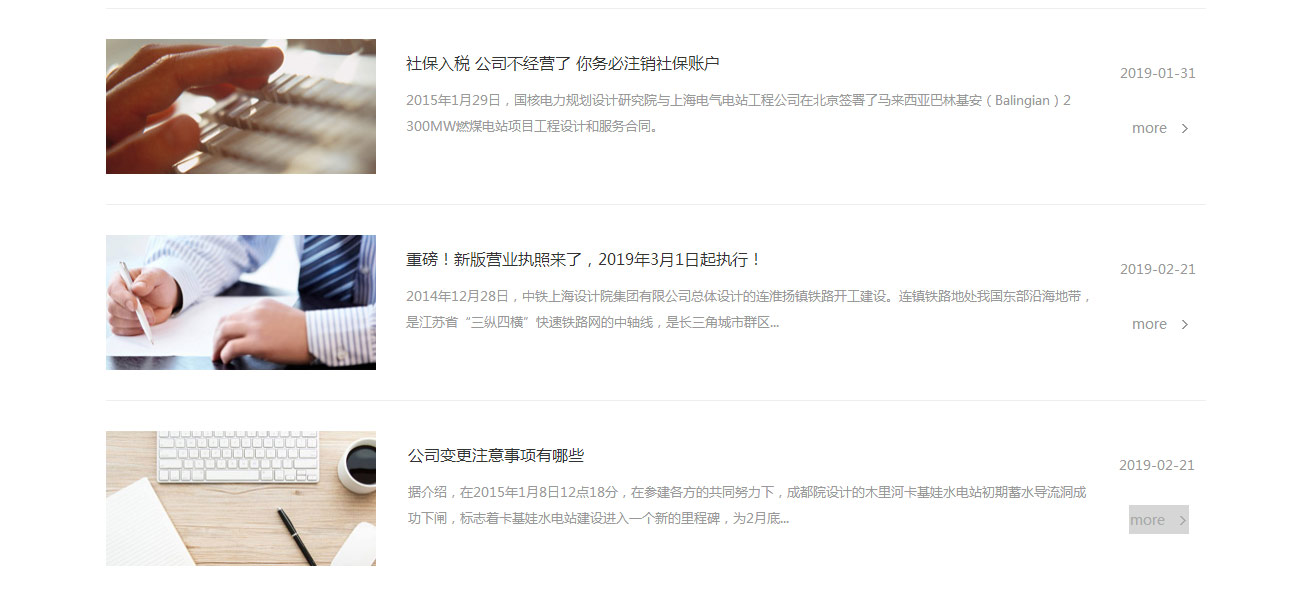
Task: Click the summary starting with 据介绍
Action: [747, 505]
